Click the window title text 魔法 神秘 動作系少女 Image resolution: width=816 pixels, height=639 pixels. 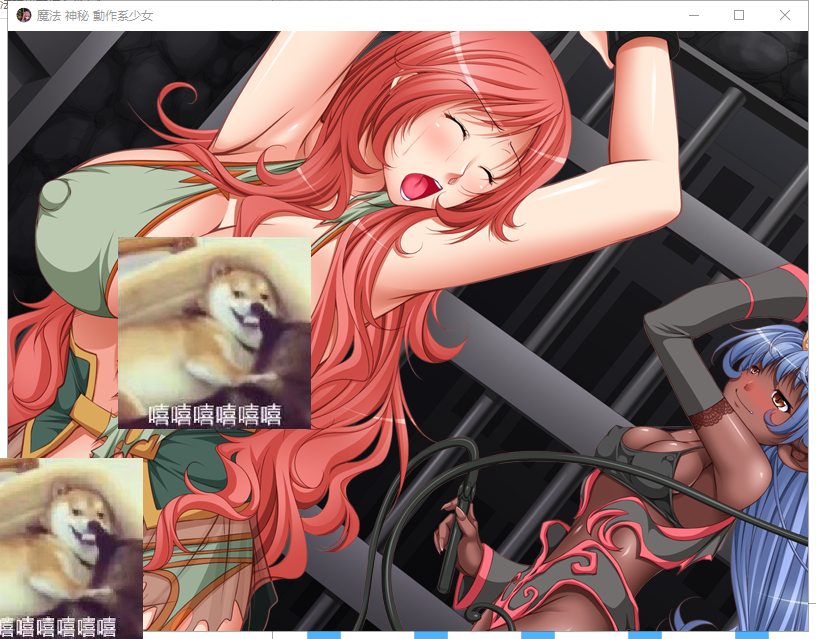(x=95, y=16)
